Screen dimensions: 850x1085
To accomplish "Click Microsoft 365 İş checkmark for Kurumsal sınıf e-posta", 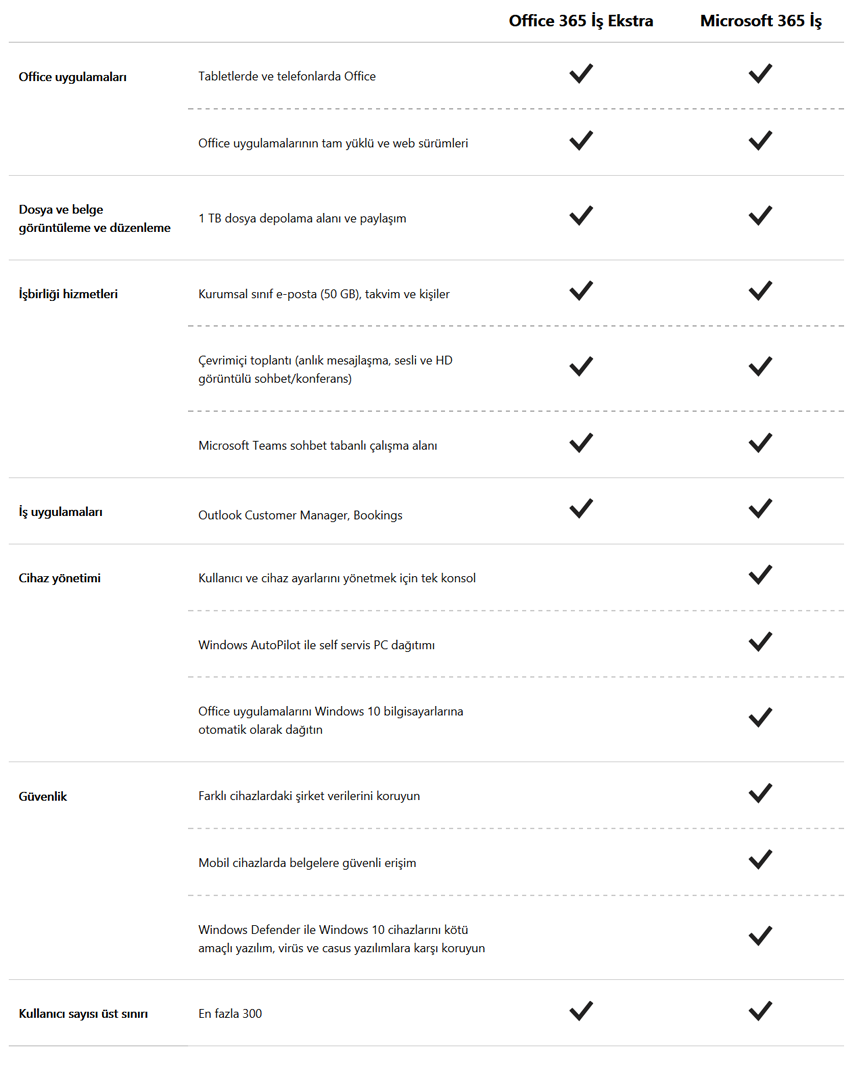I will pyautogui.click(x=760, y=291).
